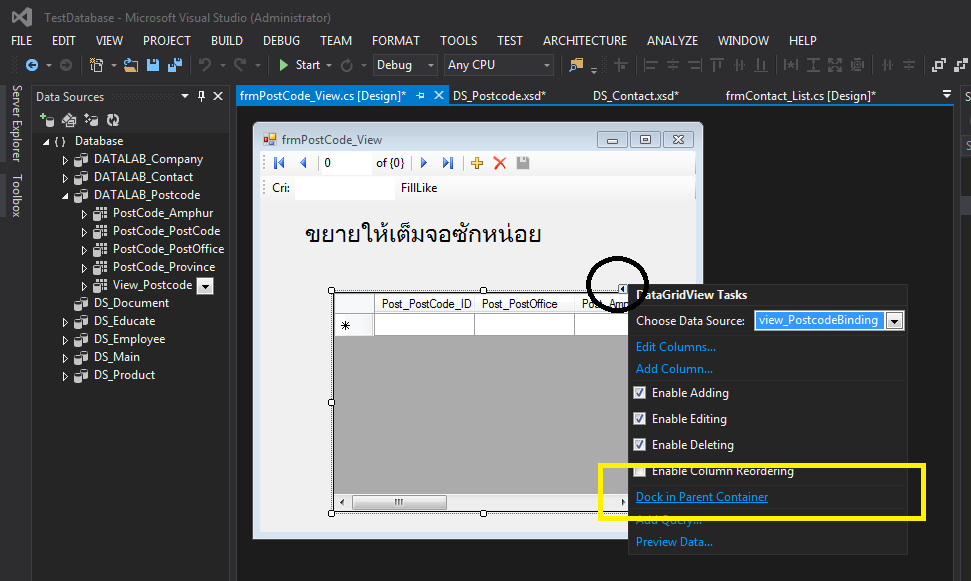The height and width of the screenshot is (581, 971).
Task: Click the Move first navigator icon
Action: [x=279, y=163]
